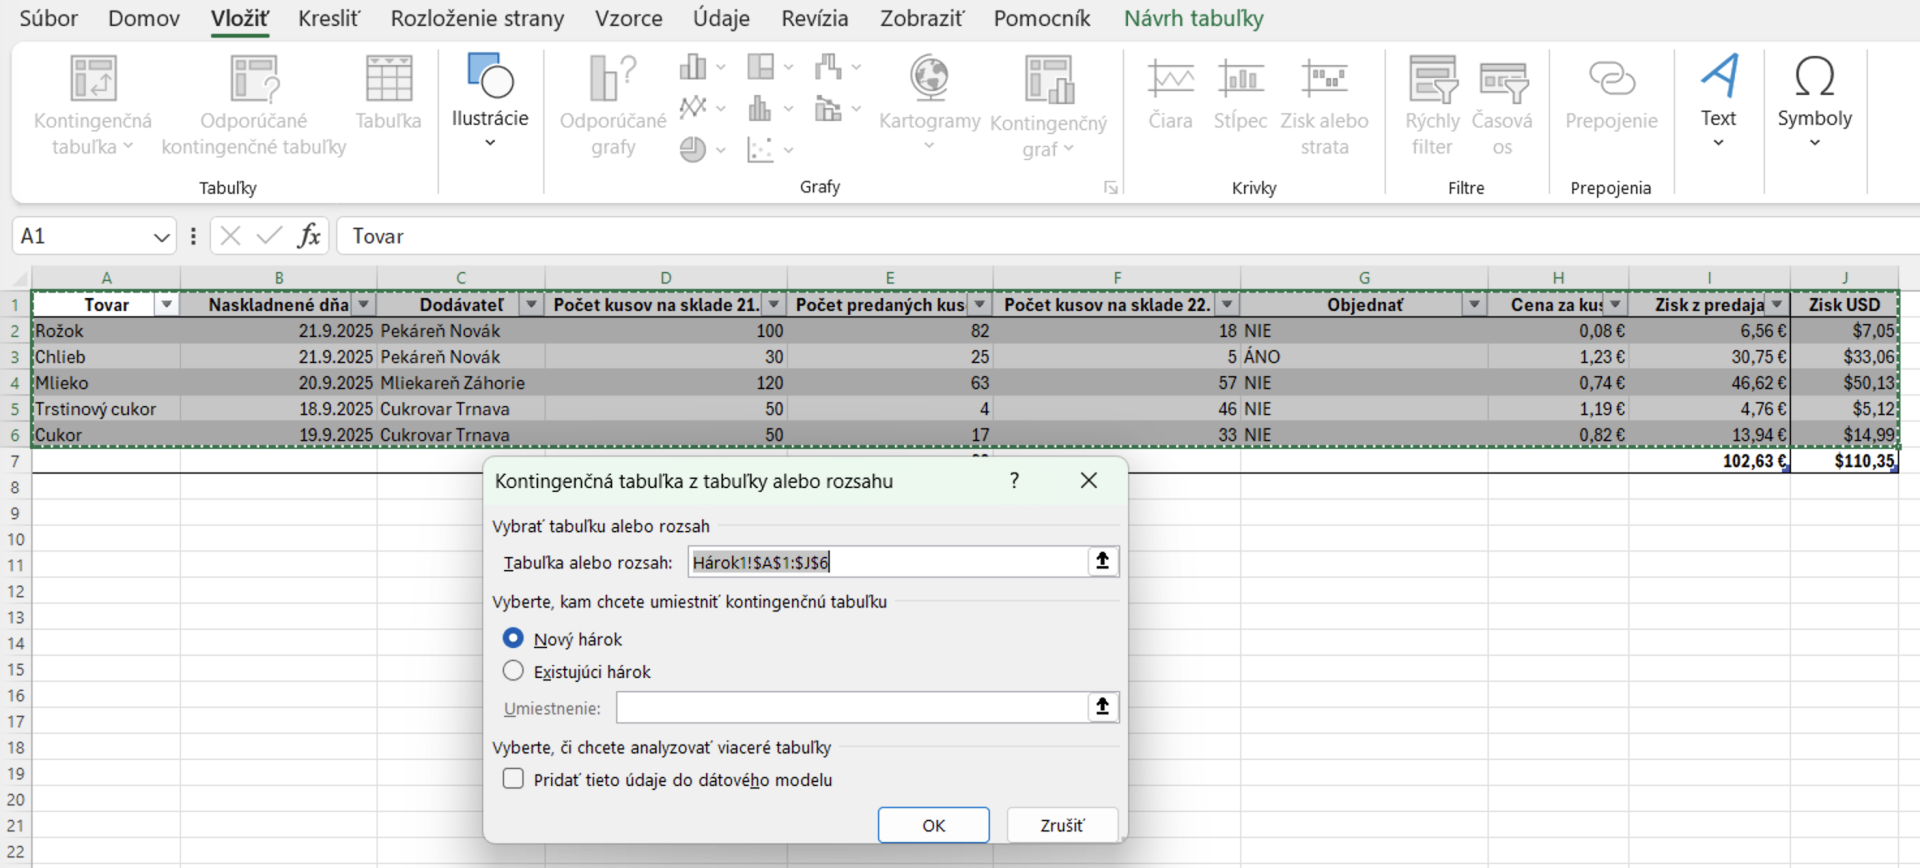The image size is (1920, 868).
Task: Select row 10 header
Action: point(15,539)
